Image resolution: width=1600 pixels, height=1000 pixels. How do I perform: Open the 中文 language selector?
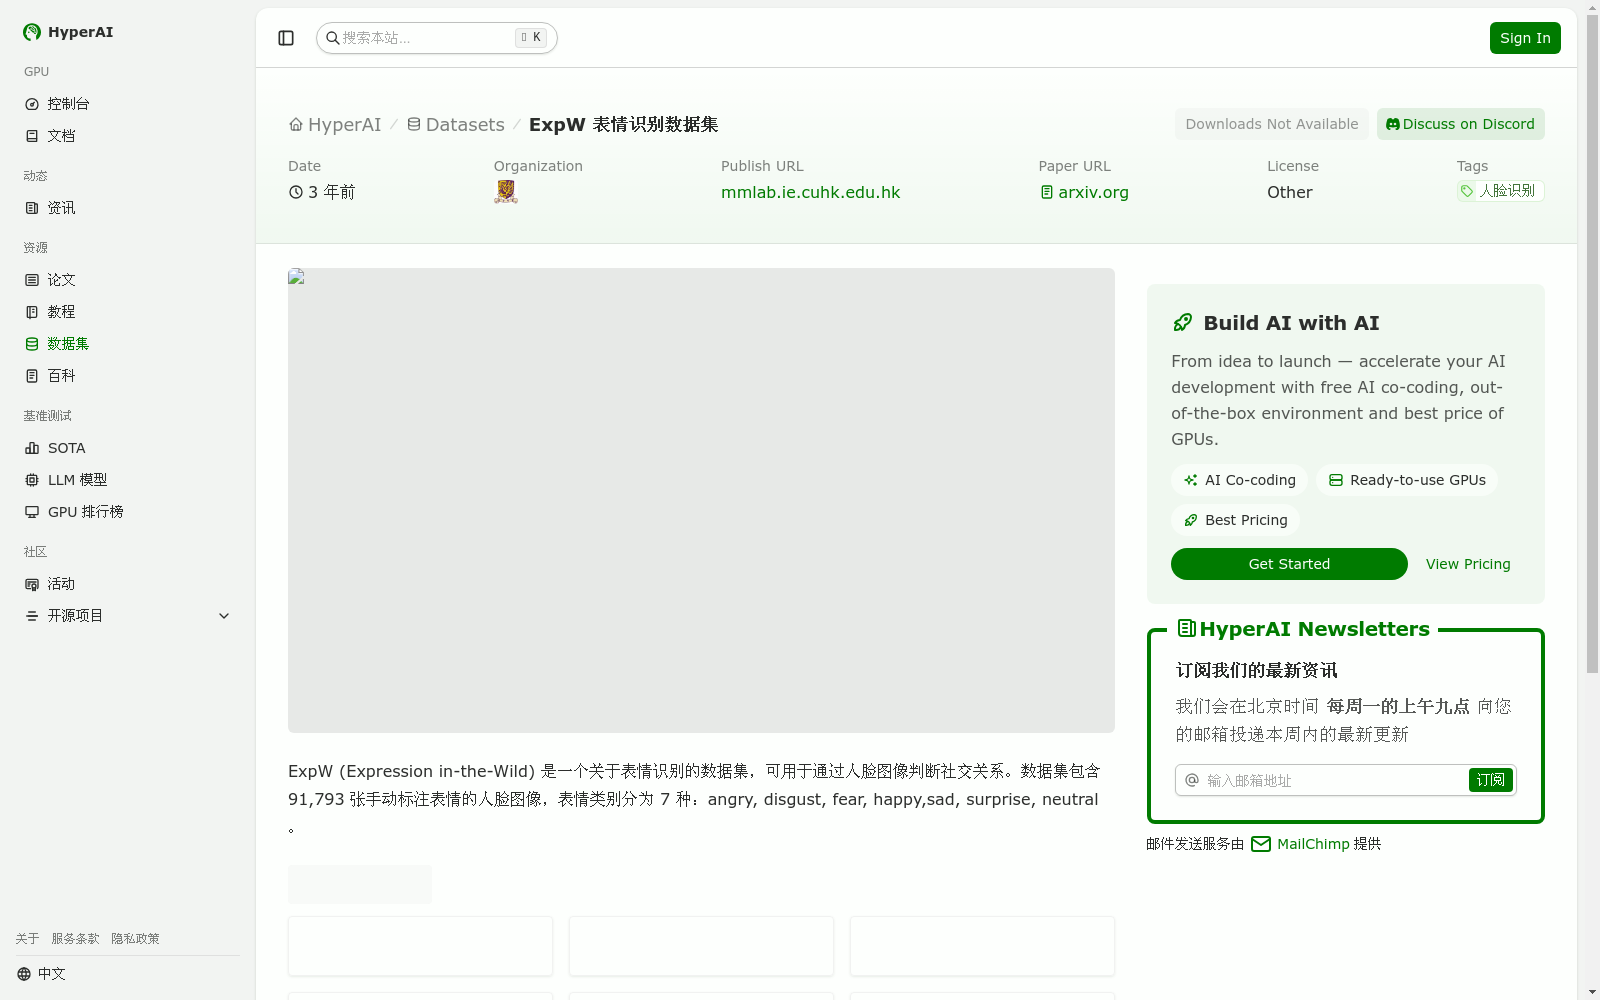pyautogui.click(x=41, y=974)
